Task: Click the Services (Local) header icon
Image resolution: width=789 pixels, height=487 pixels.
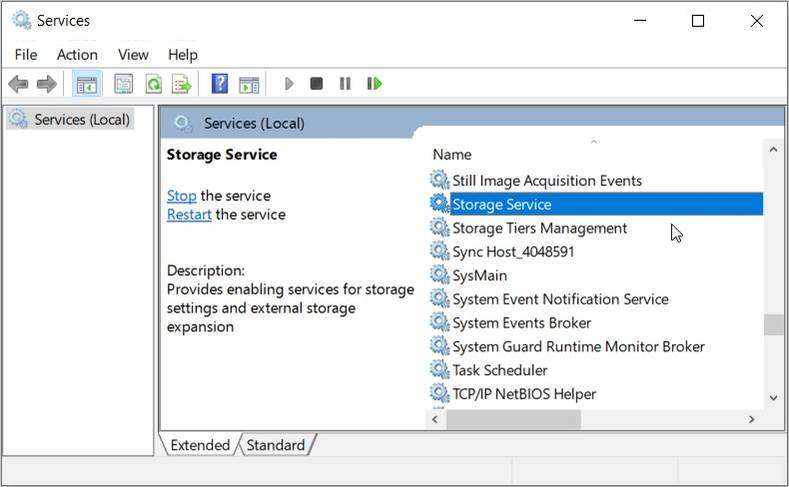Action: coord(182,123)
